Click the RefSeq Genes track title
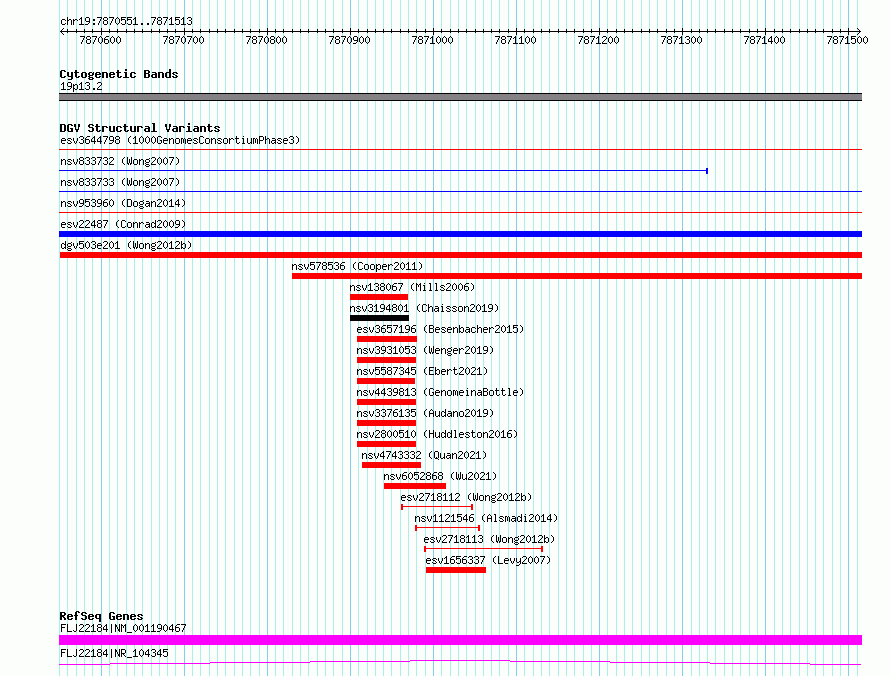 tap(101, 616)
